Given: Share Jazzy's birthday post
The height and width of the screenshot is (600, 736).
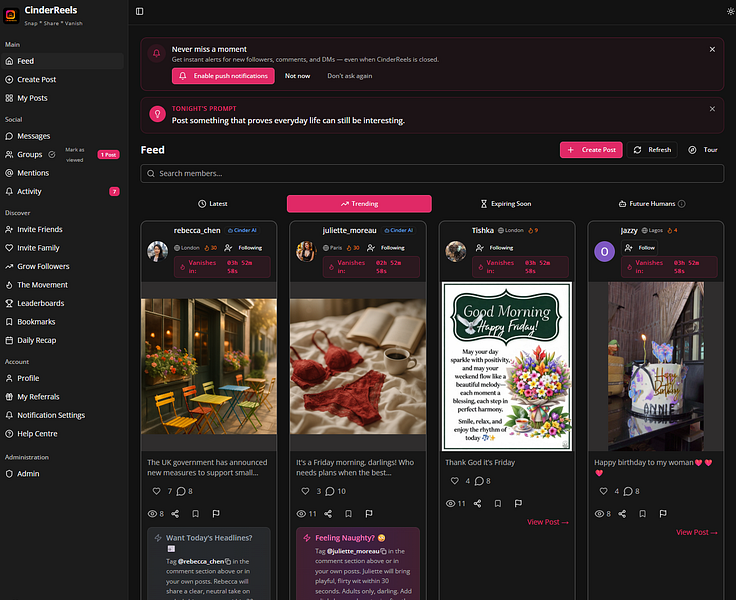Looking at the screenshot, I should [622, 514].
